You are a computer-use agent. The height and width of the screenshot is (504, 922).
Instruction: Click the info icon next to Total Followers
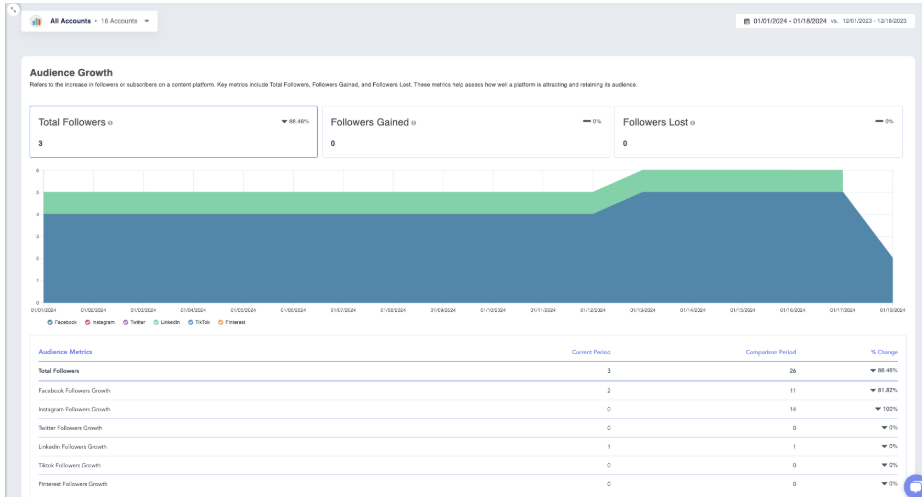[110, 123]
